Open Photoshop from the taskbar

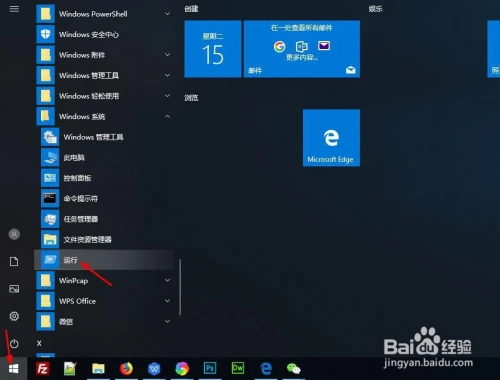[210, 368]
